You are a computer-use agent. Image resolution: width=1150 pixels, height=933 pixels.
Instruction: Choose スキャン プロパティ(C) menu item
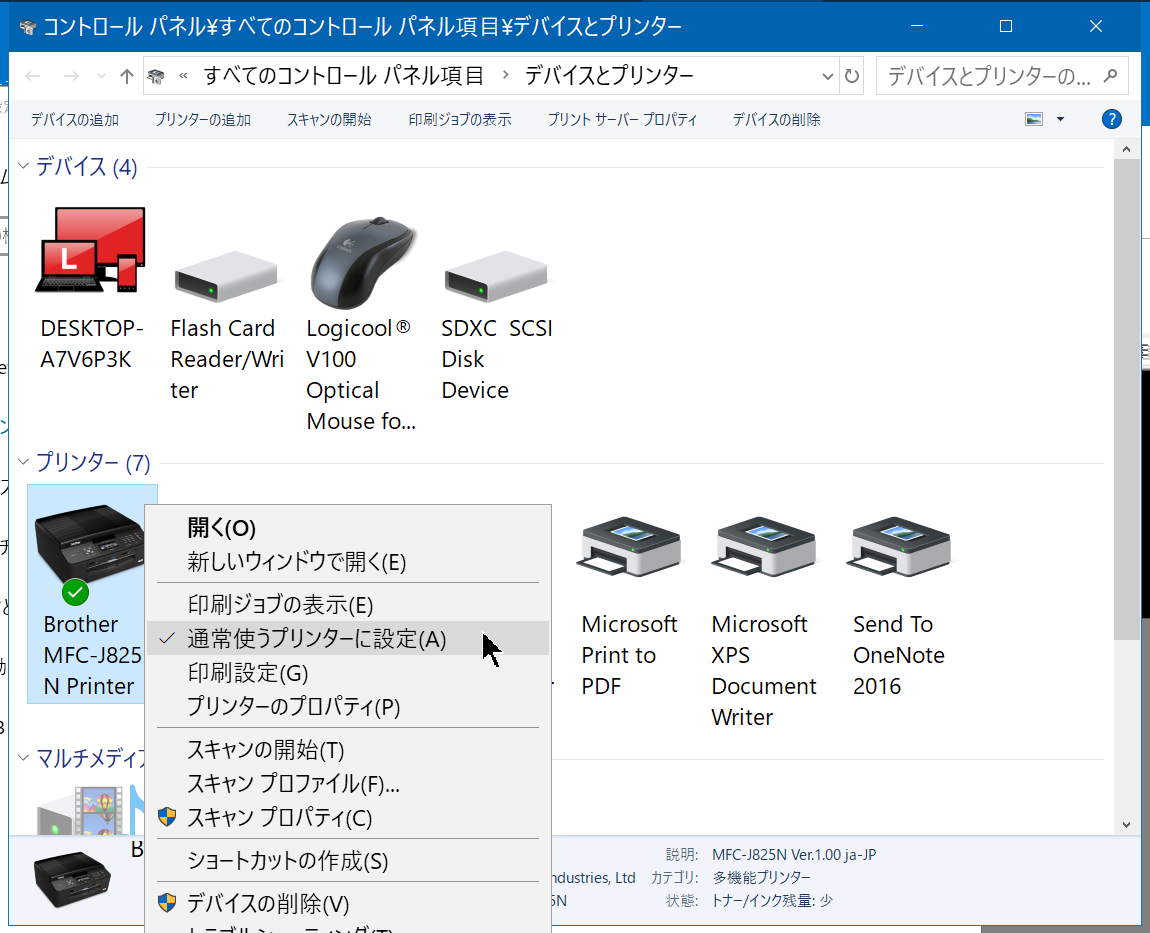click(348, 817)
